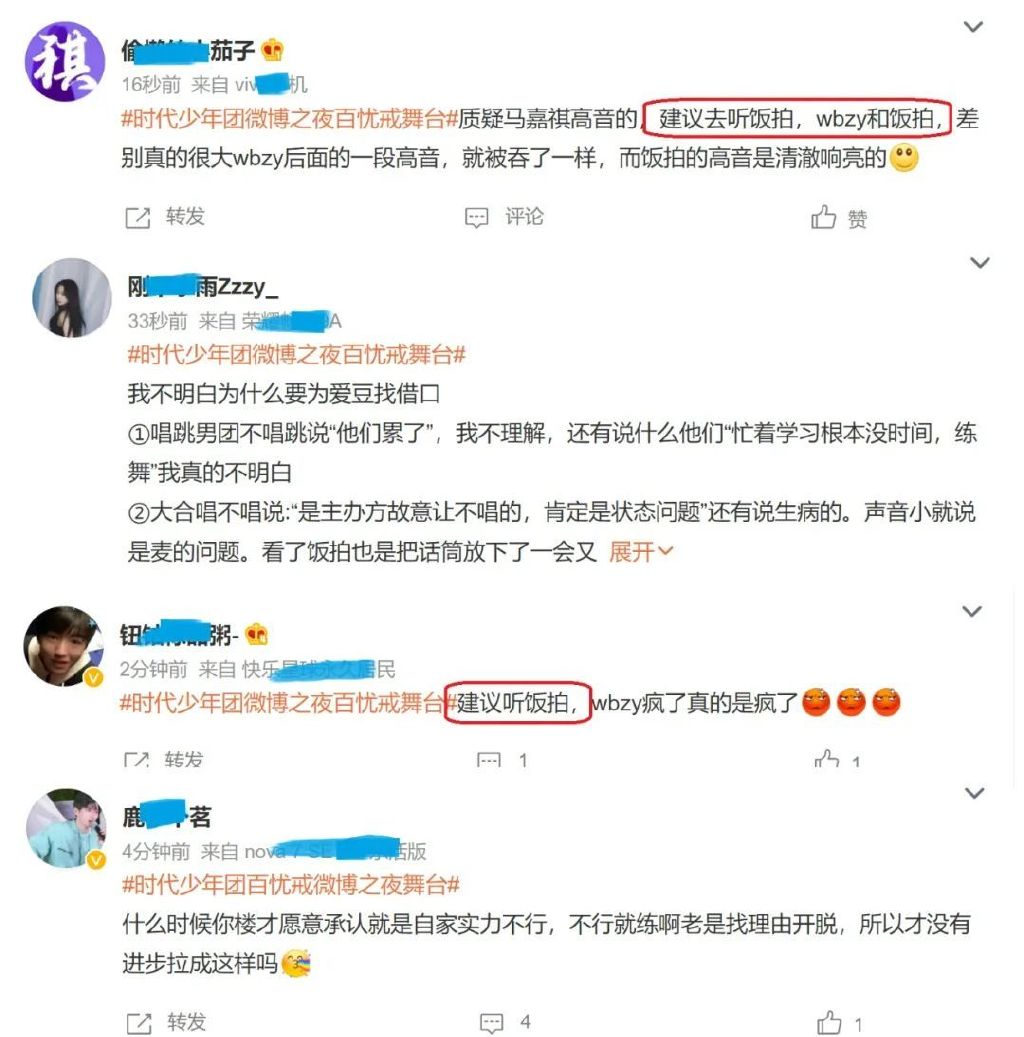1024x1037 pixels.
Task: Open comments on the first post
Action: point(504,217)
